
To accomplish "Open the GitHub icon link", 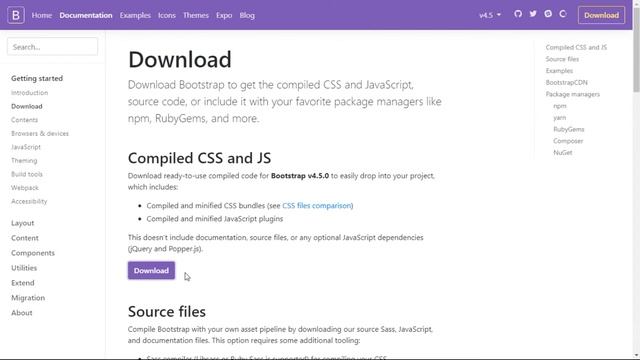I will click(x=518, y=14).
